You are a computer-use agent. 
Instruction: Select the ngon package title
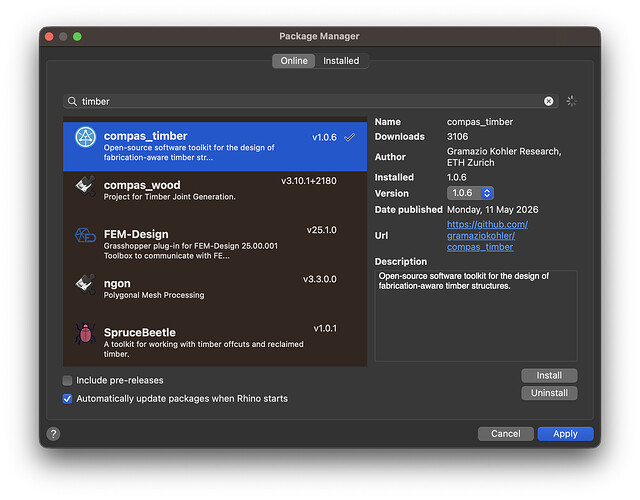click(x=117, y=284)
